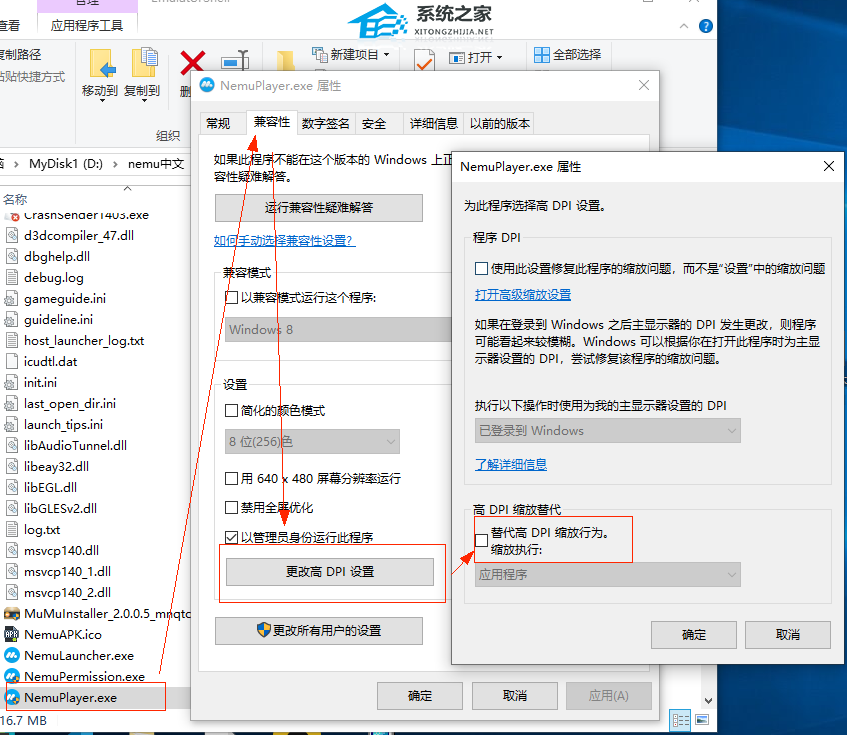Click the red Delete X icon

tap(192, 62)
